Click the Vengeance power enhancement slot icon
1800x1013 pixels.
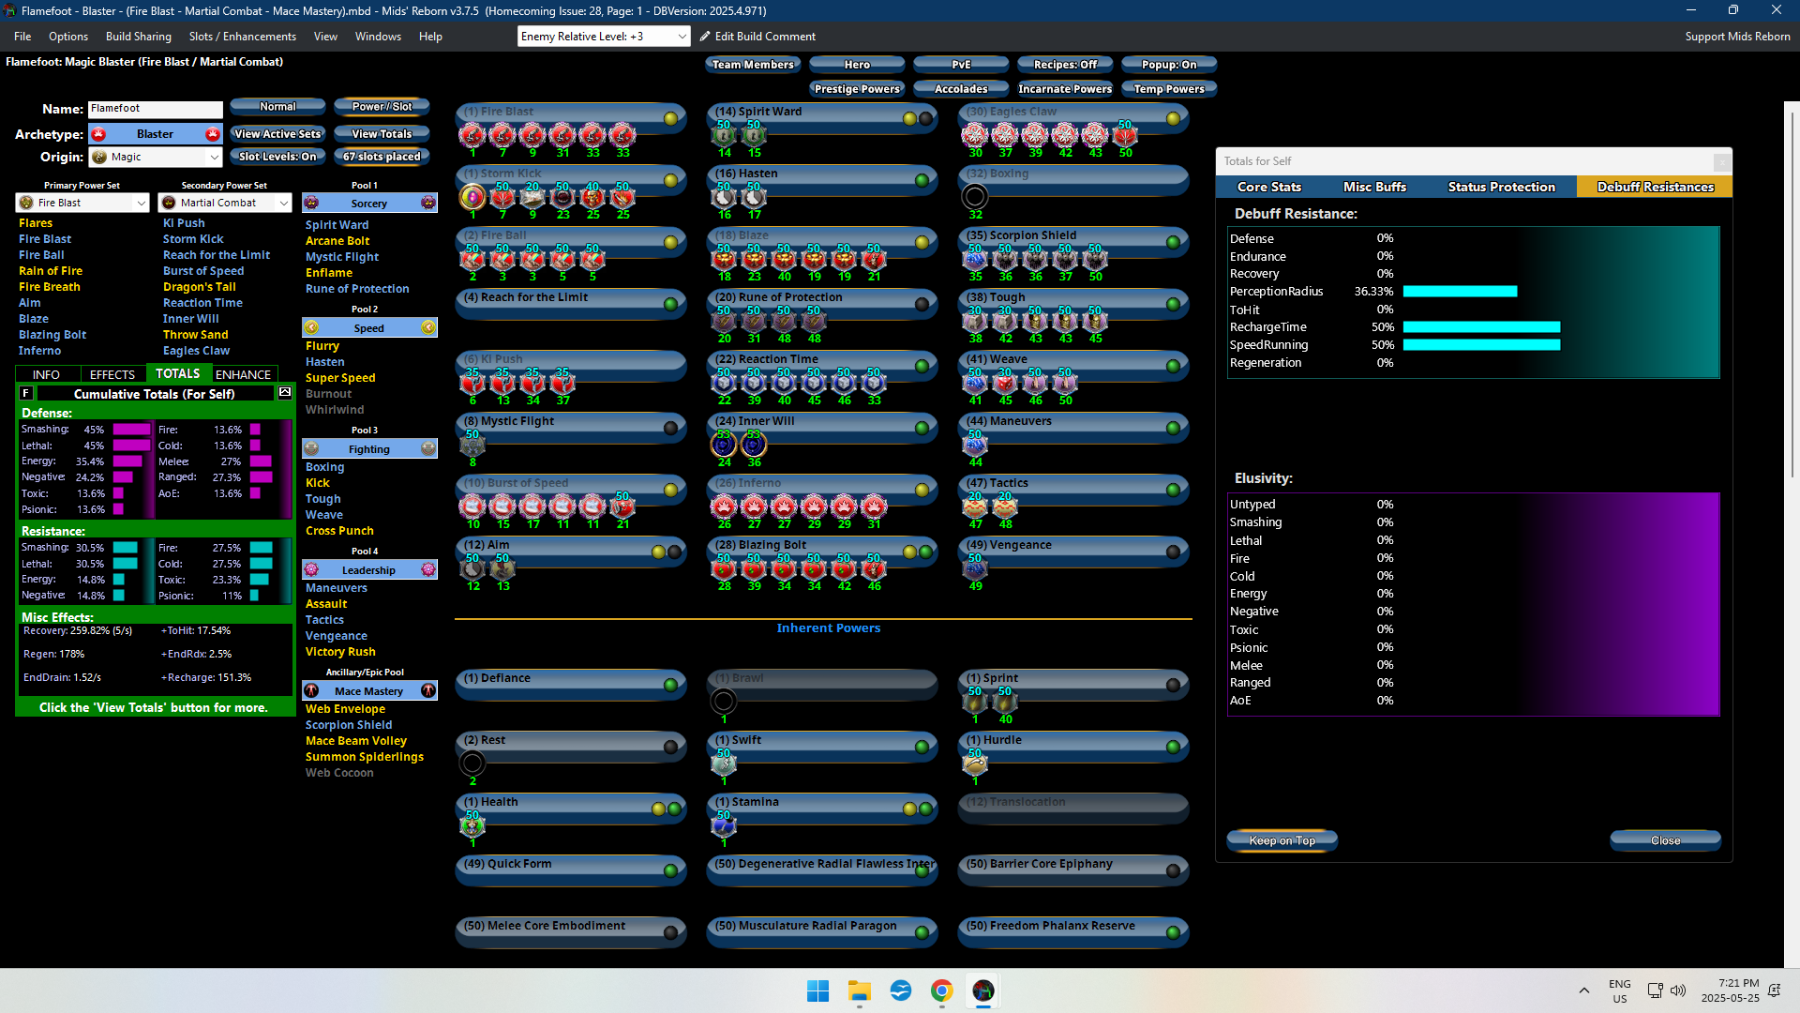[975, 568]
